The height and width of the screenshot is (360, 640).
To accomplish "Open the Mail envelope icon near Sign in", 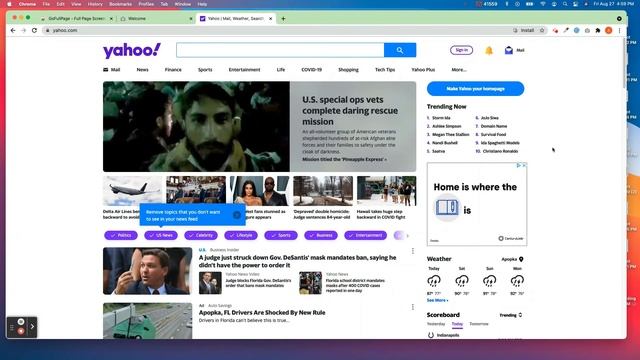I will click(x=509, y=50).
